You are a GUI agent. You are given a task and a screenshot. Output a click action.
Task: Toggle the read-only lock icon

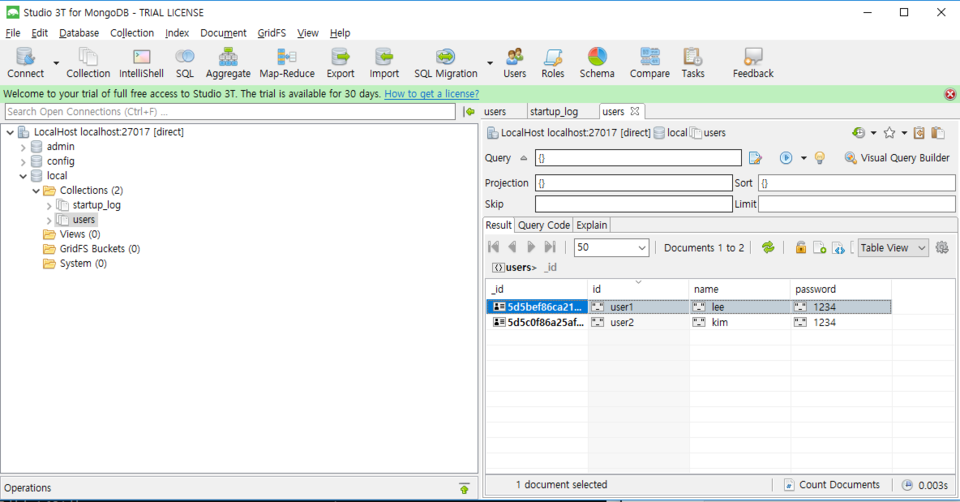[800, 247]
